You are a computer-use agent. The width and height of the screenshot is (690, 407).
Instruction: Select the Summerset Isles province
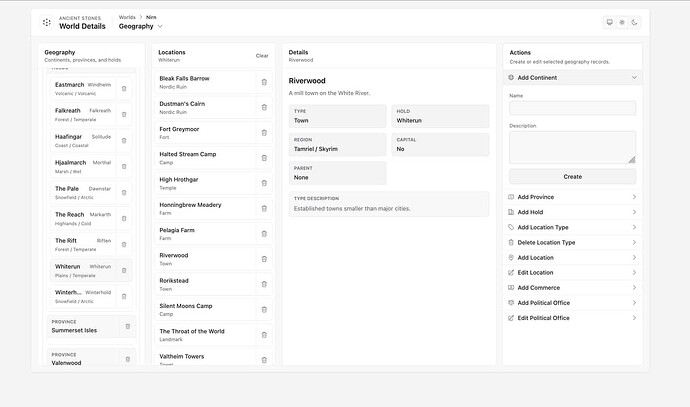coord(83,326)
